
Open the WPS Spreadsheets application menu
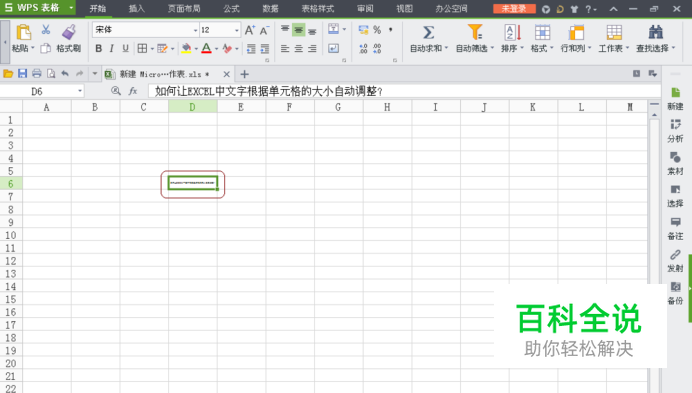tap(38, 8)
